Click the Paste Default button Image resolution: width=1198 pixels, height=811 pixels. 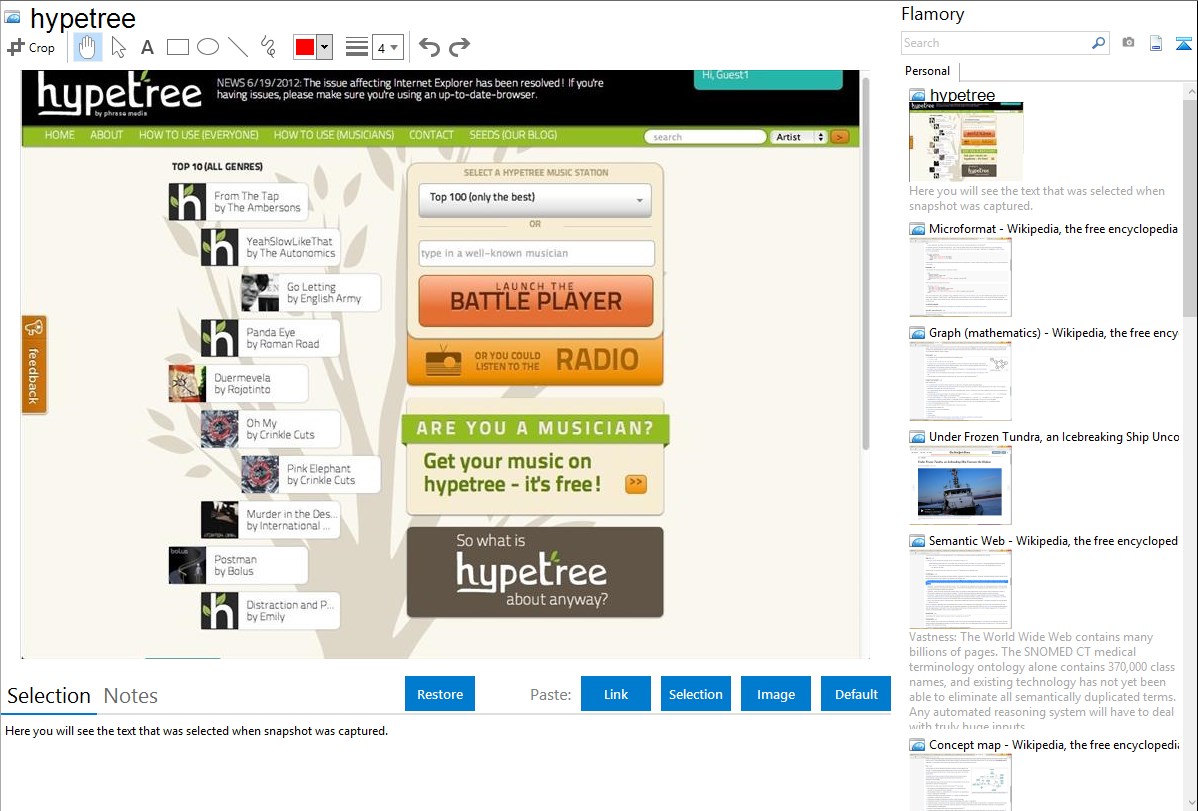(856, 694)
